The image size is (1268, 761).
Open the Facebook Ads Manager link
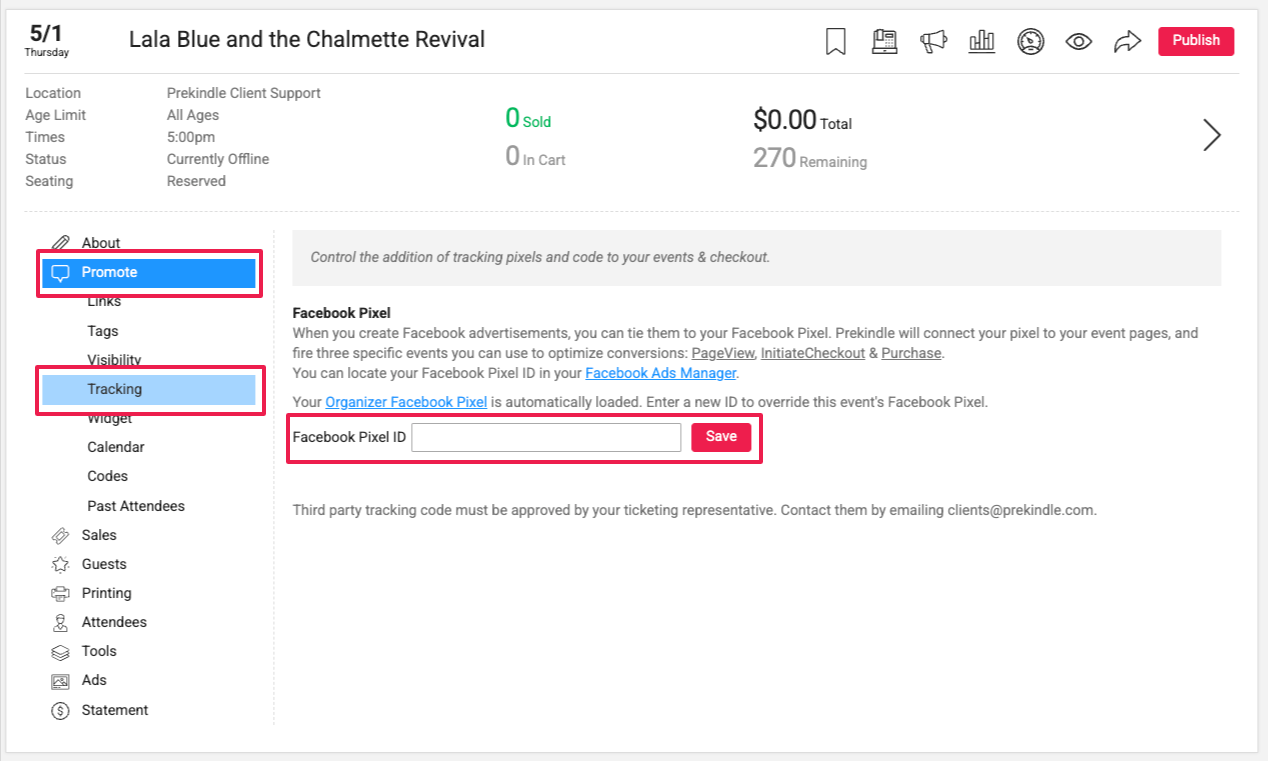[660, 373]
